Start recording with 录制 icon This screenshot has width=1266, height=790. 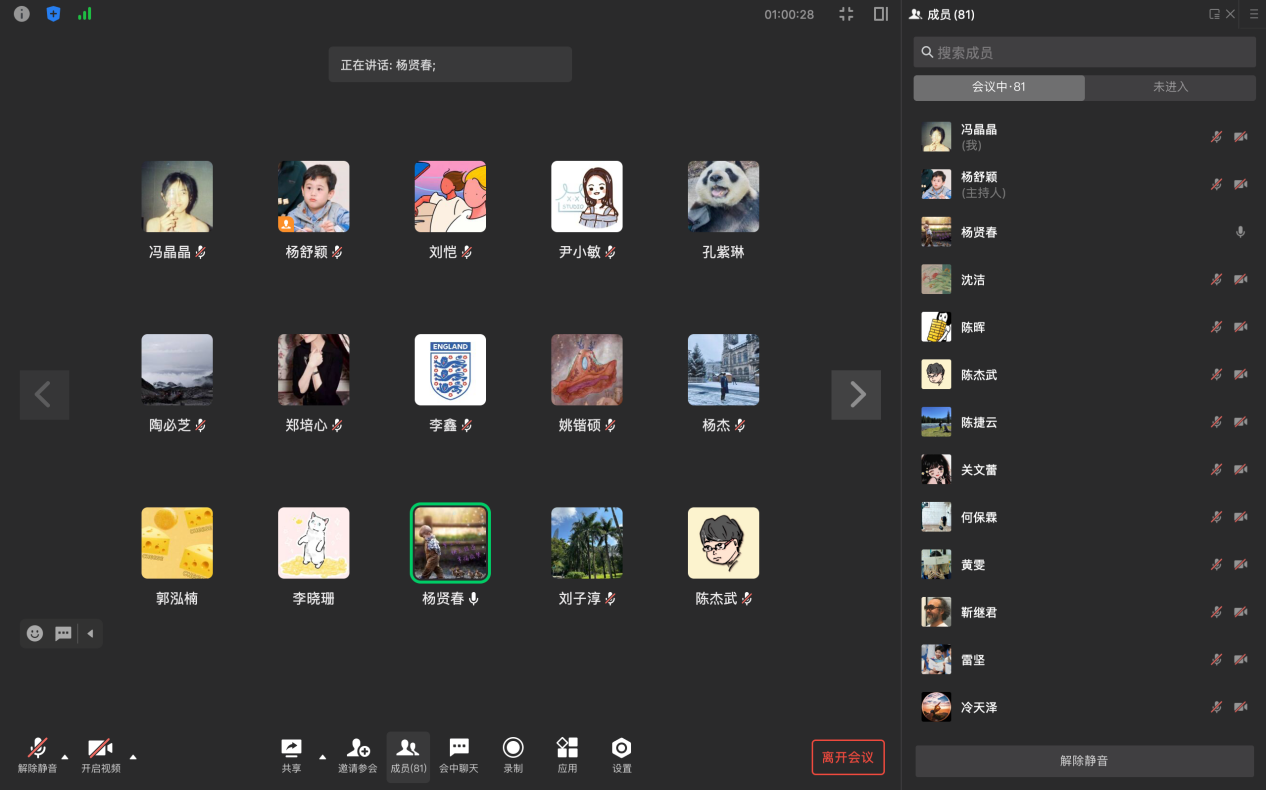[513, 749]
